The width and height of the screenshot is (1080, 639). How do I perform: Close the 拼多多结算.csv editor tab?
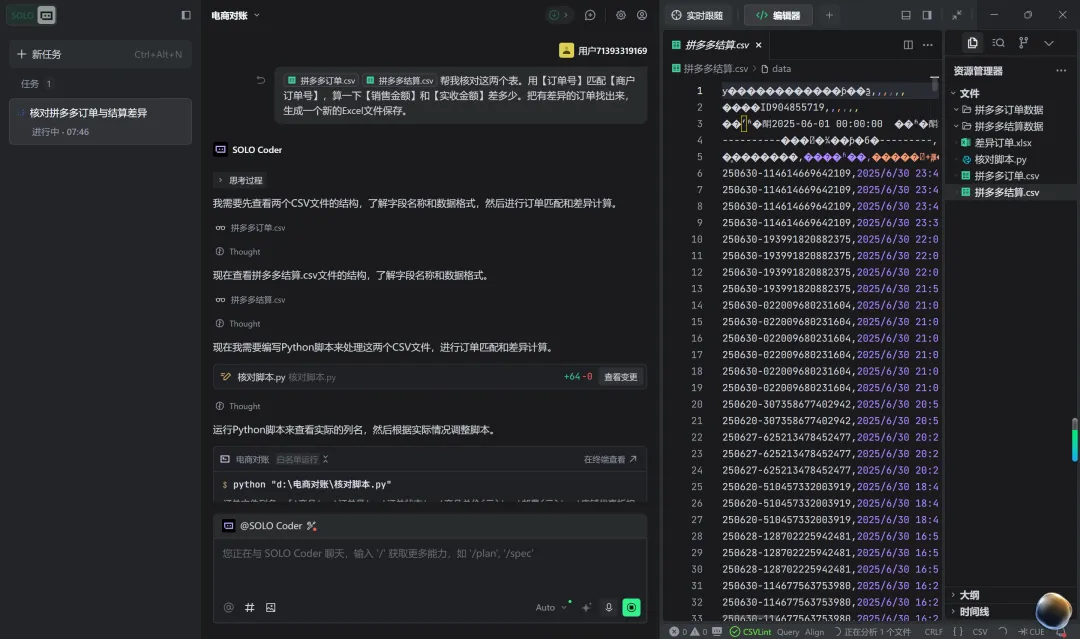(x=759, y=45)
